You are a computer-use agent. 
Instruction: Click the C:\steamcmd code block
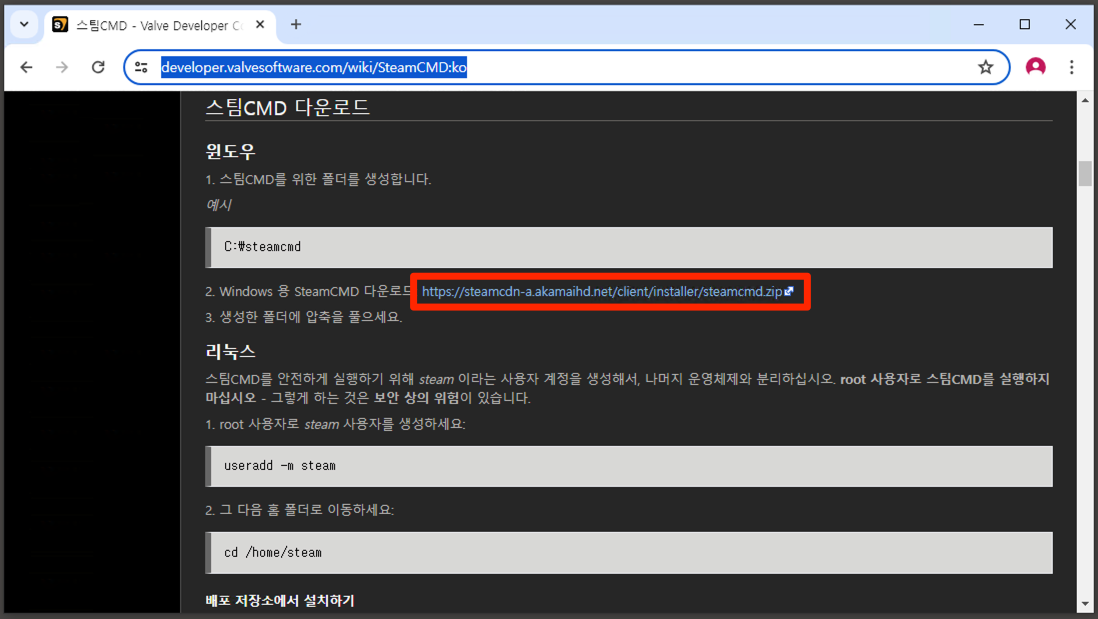(629, 247)
